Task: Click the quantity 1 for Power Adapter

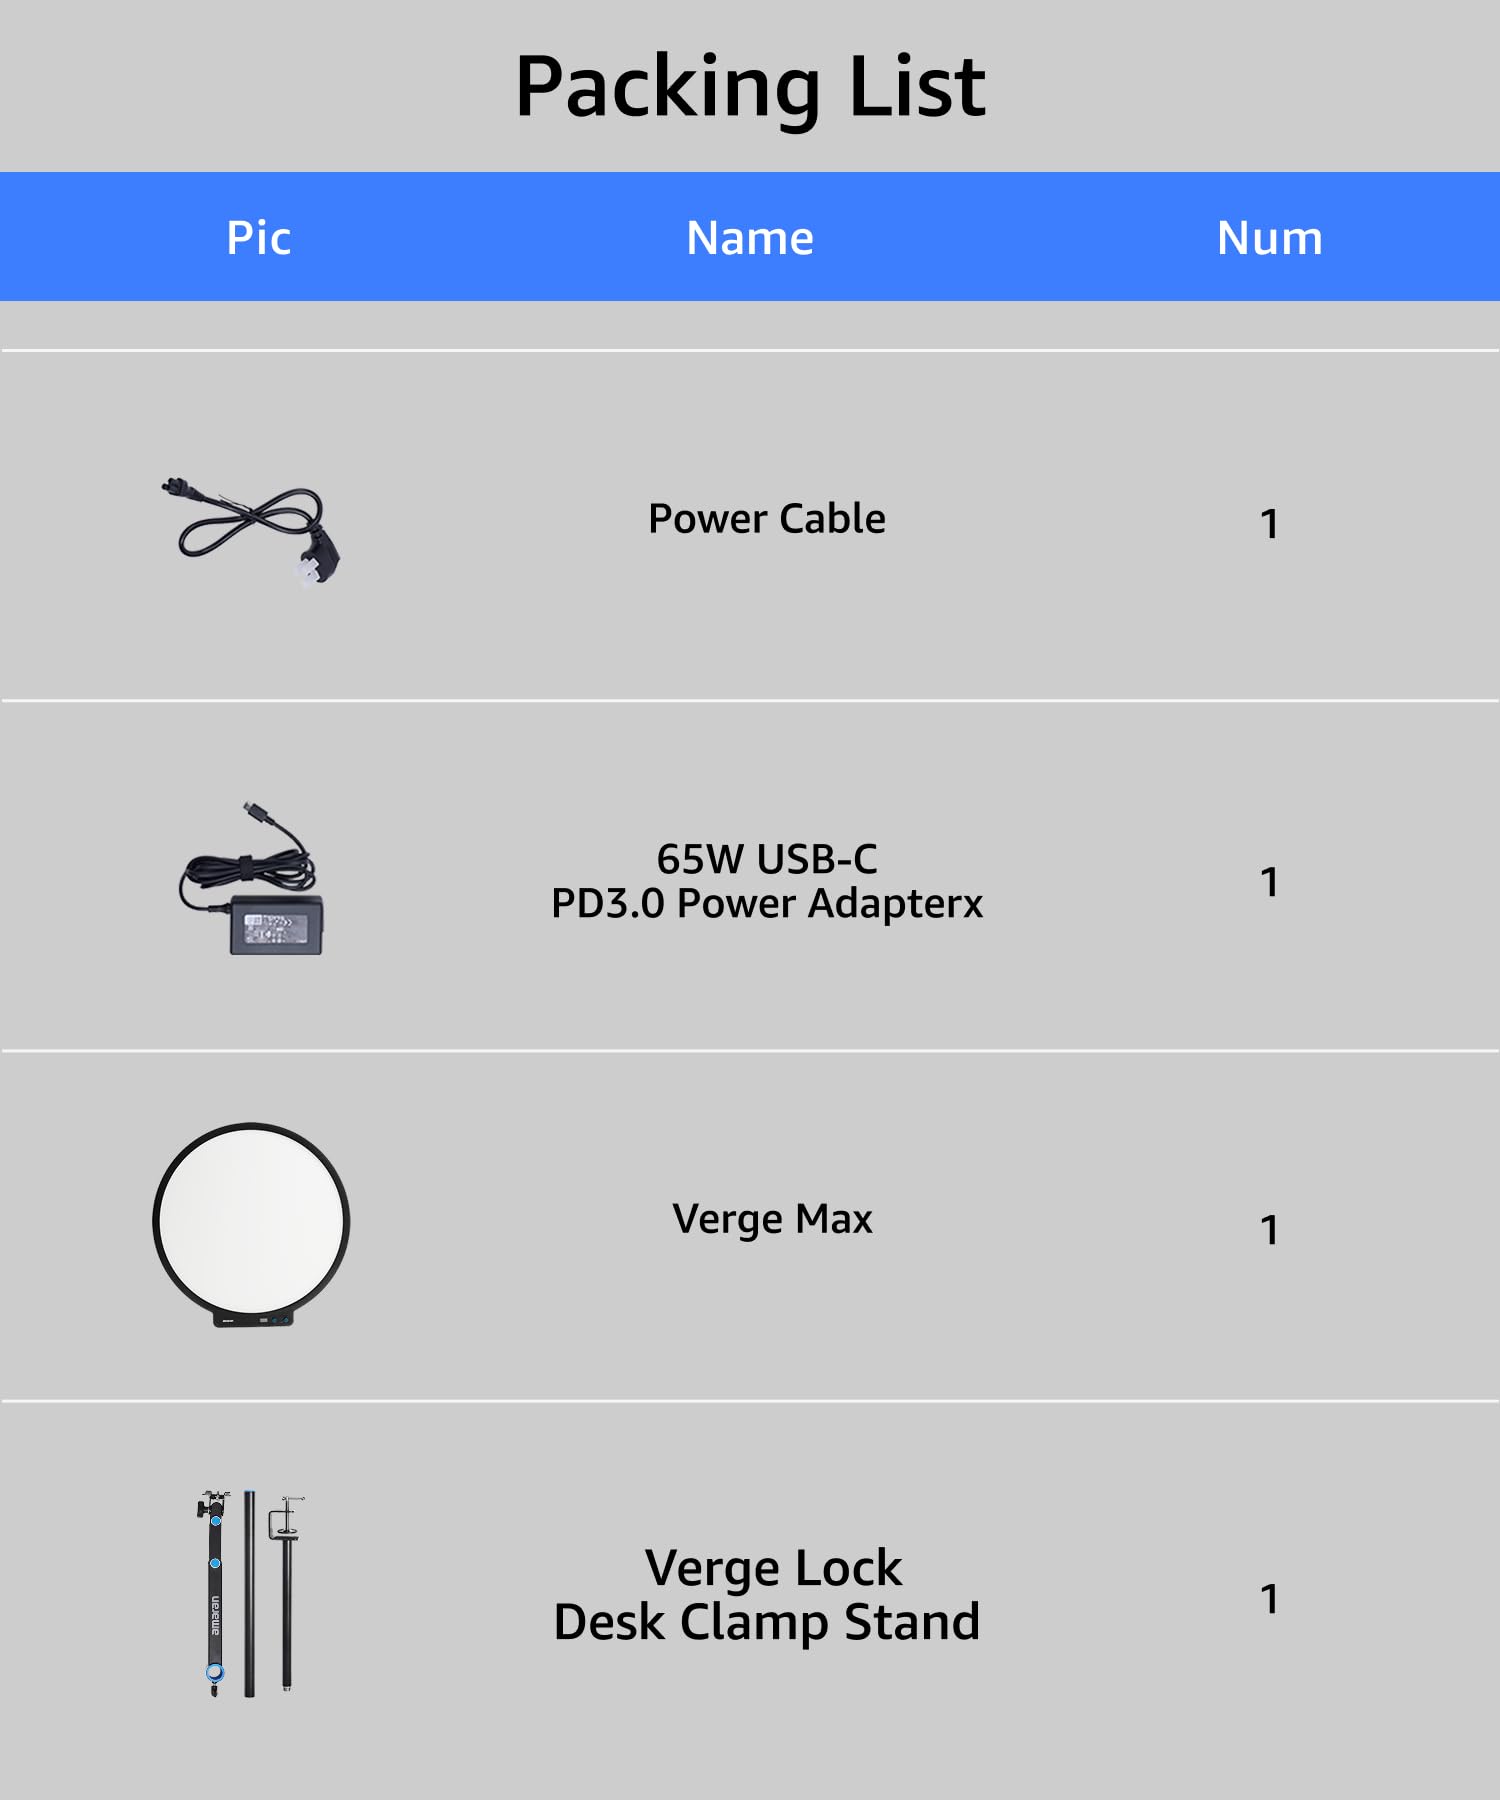Action: (x=1270, y=883)
